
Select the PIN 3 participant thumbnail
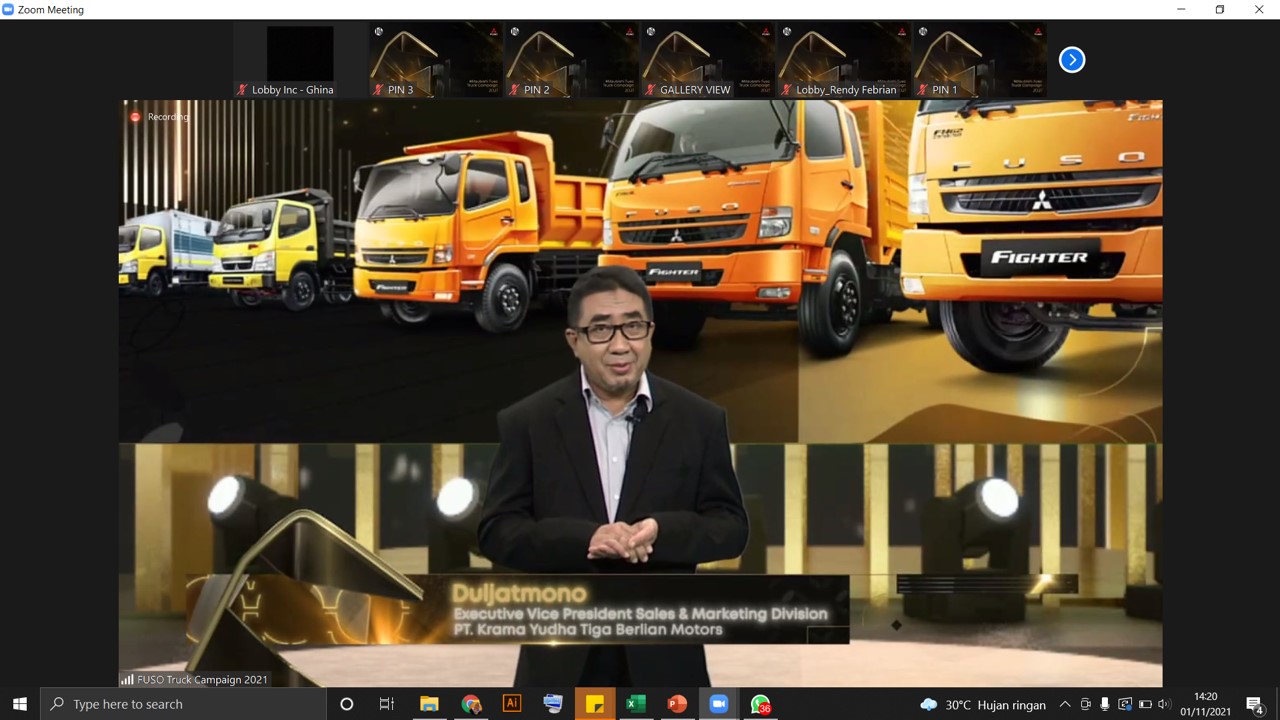[436, 60]
